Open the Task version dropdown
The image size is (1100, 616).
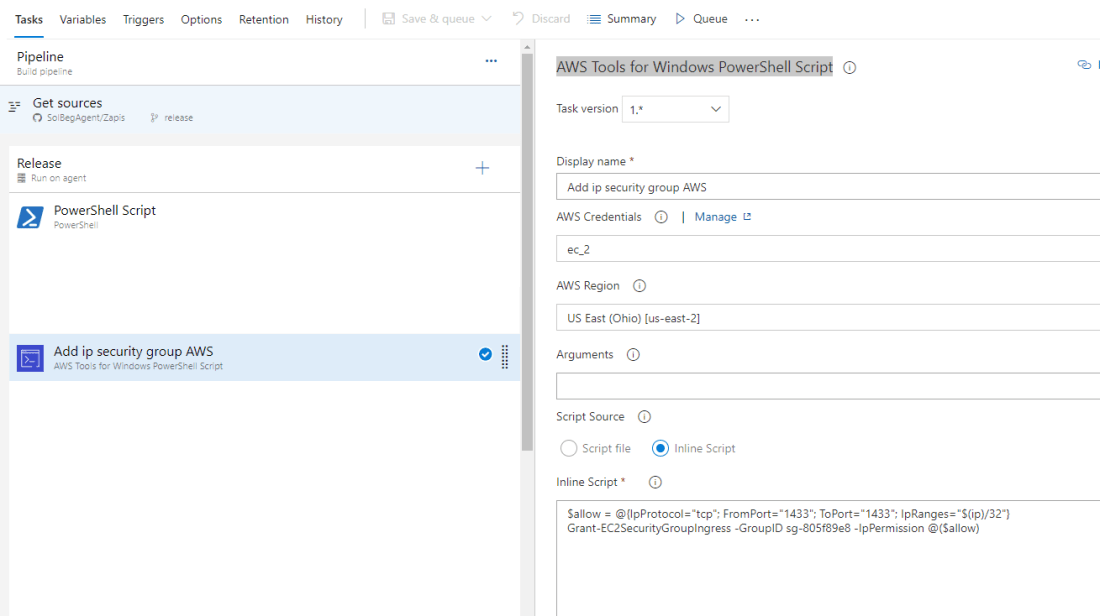[x=674, y=108]
